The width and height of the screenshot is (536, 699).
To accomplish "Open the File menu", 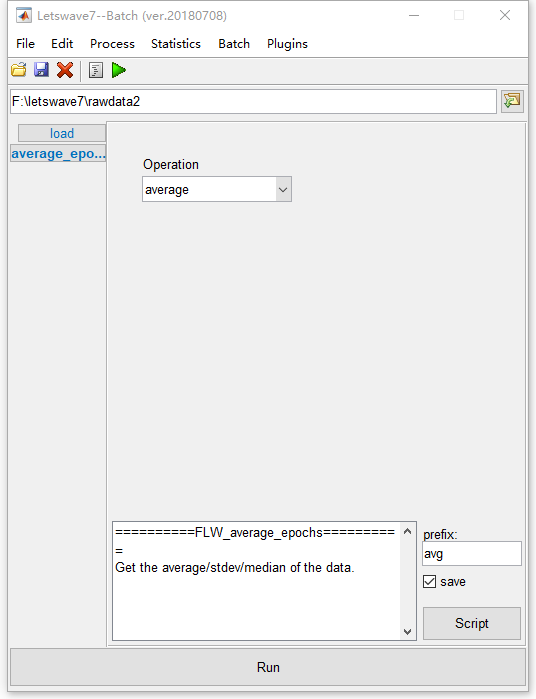I will (25, 44).
